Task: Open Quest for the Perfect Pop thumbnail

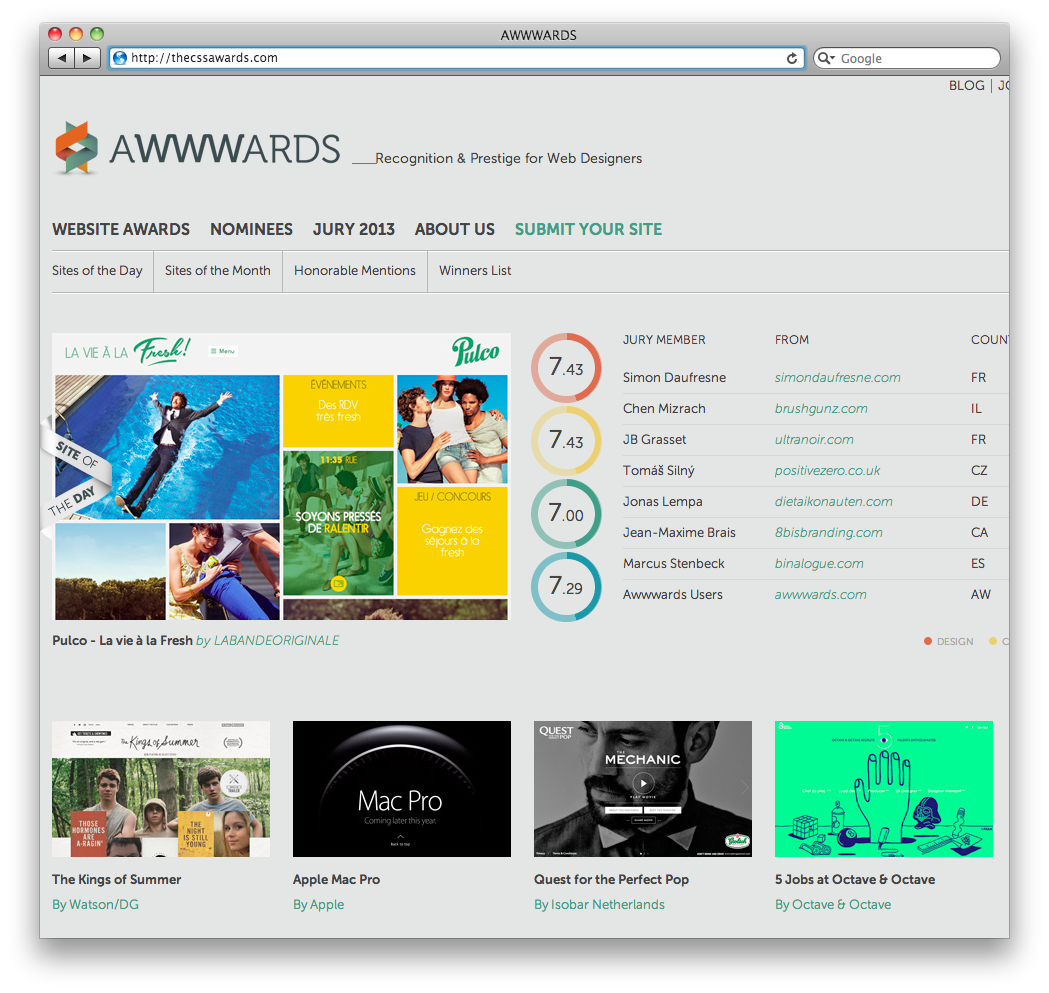Action: [x=643, y=789]
